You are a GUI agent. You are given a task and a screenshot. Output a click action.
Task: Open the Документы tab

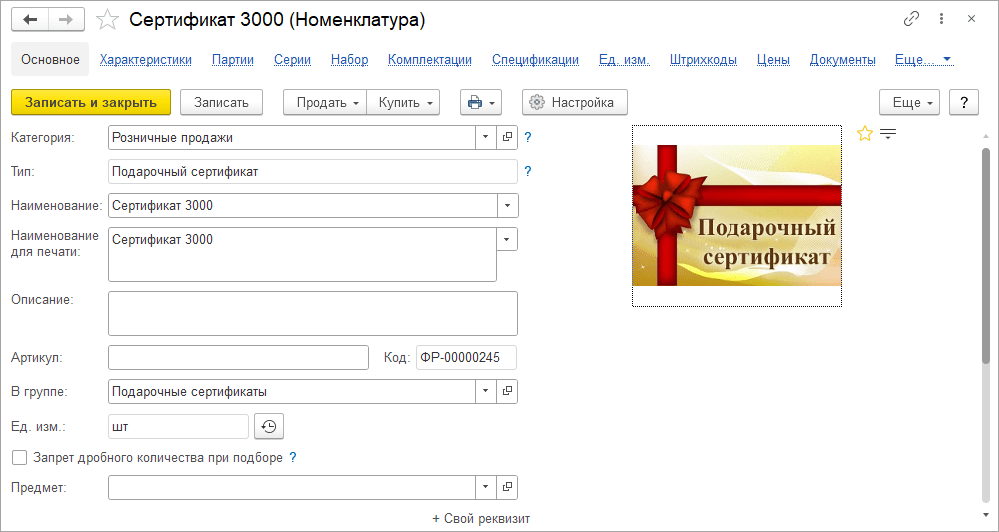[x=842, y=60]
